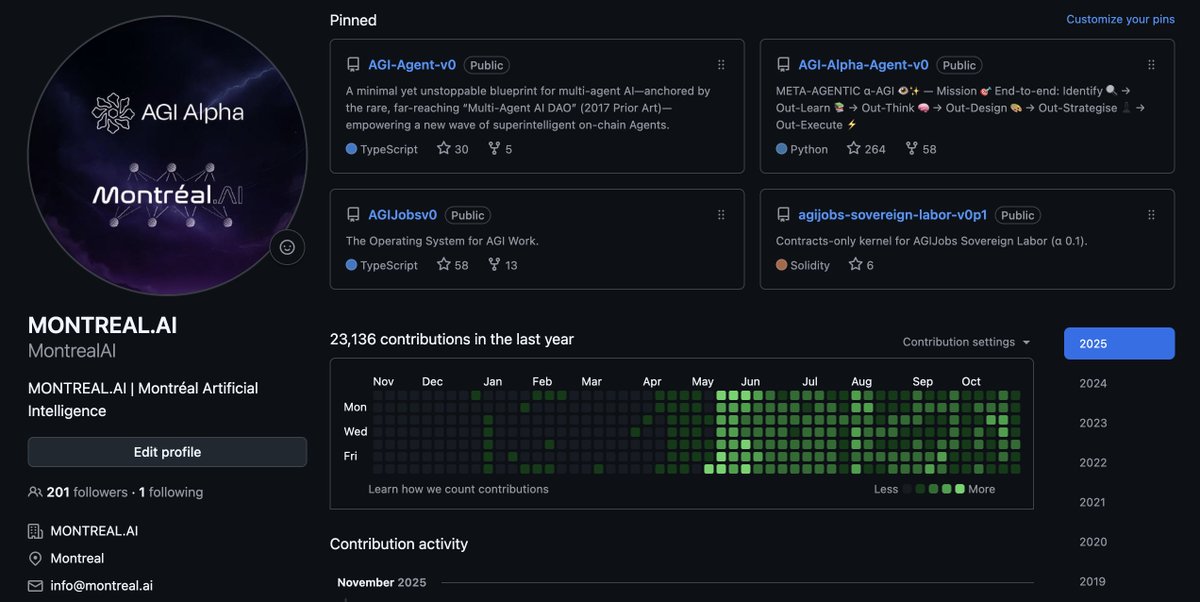Click the Edit profile button
Viewport: 1200px width, 602px height.
pos(166,451)
